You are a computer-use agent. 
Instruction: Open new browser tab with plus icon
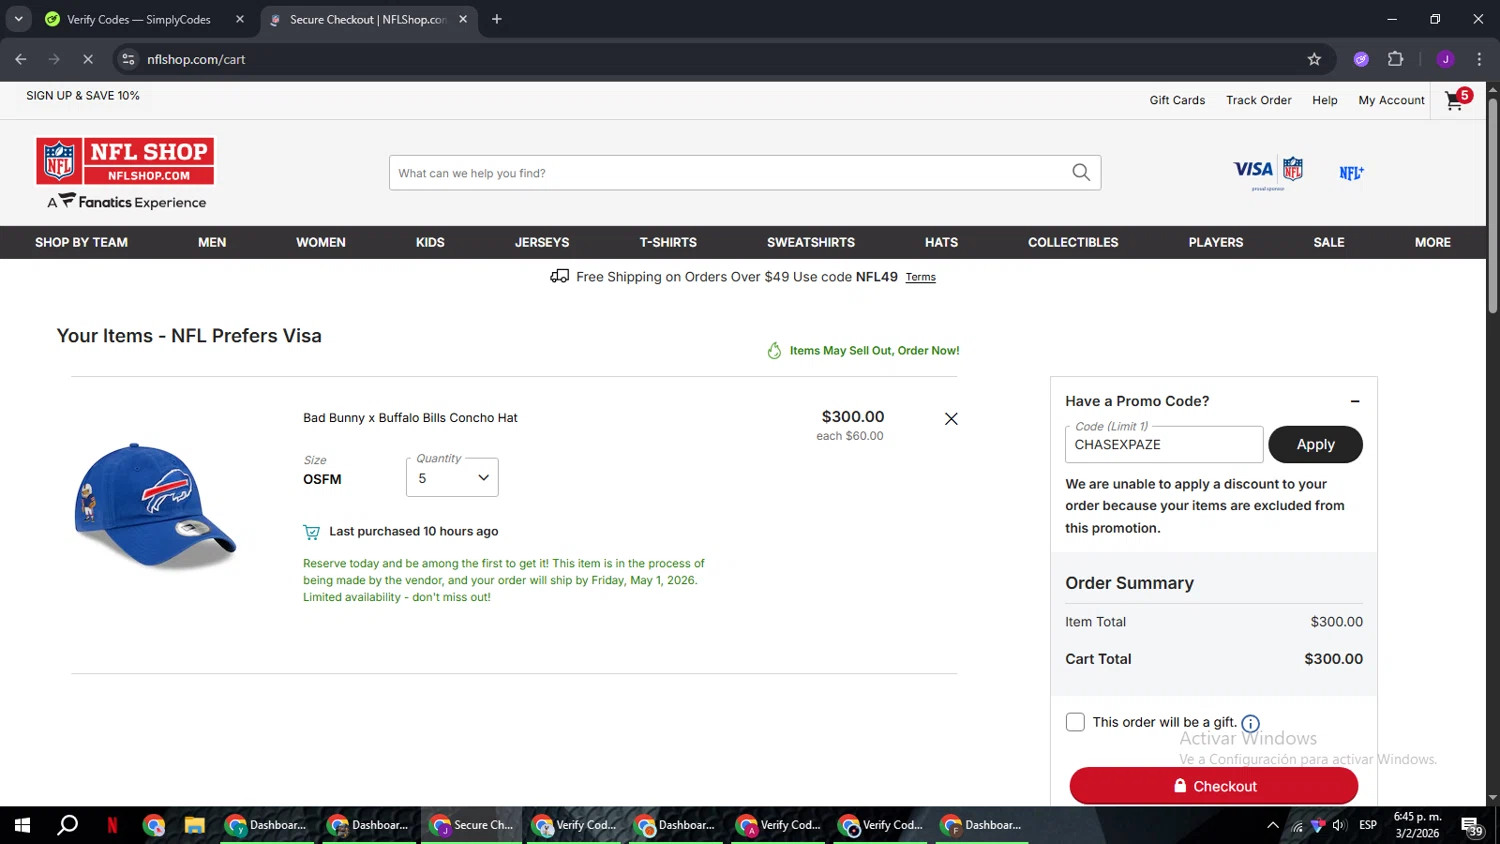pos(497,19)
